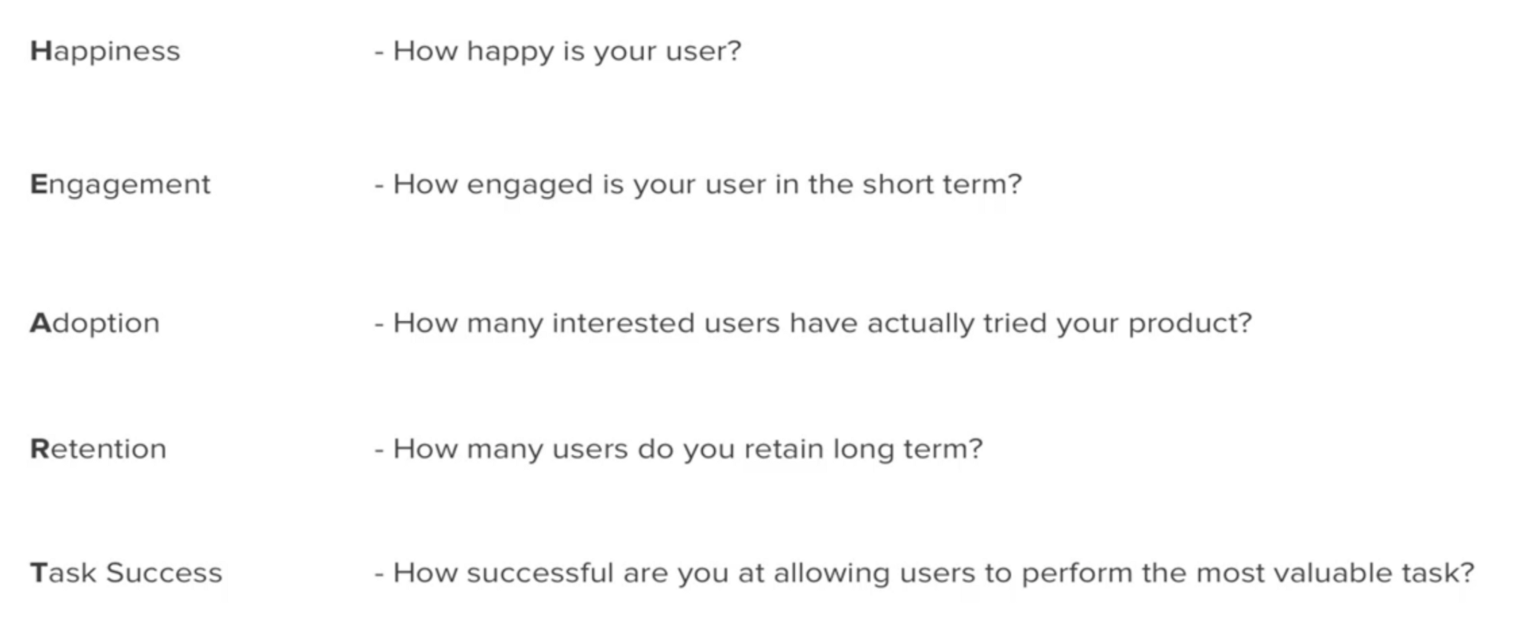This screenshot has height=629, width=1517.
Task: Click the bold letter A in Adoption
Action: click(40, 324)
